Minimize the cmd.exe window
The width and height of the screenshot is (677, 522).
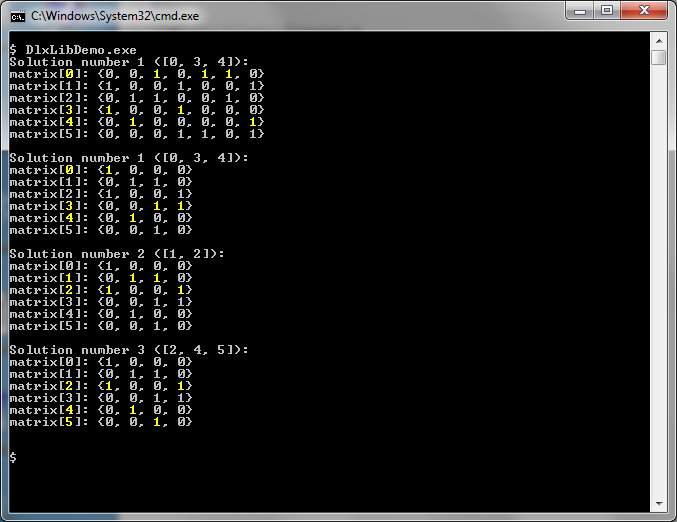(580, 10)
